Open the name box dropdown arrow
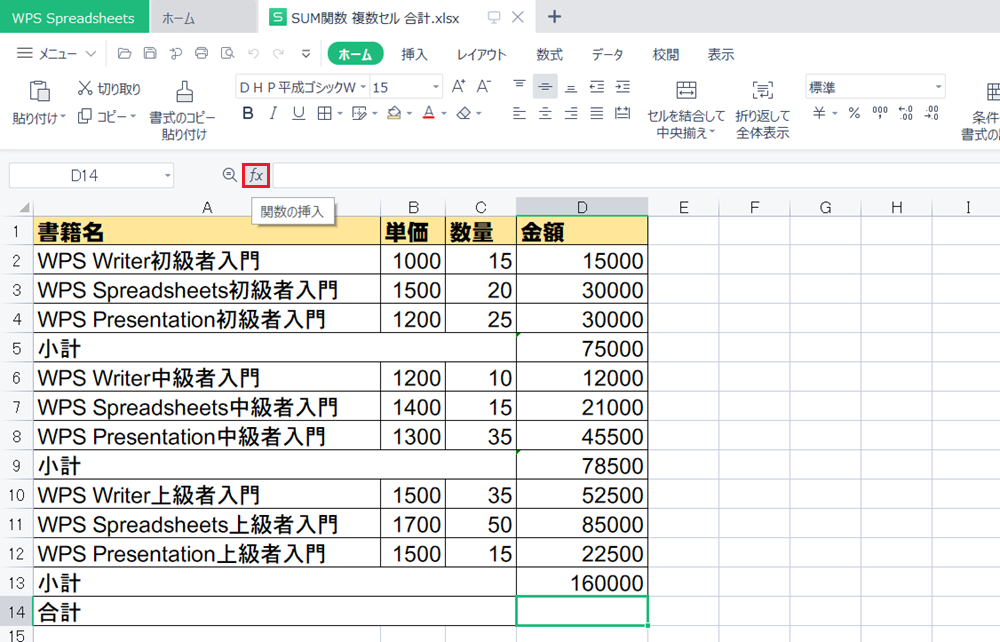This screenshot has height=642, width=1000. coord(167,175)
